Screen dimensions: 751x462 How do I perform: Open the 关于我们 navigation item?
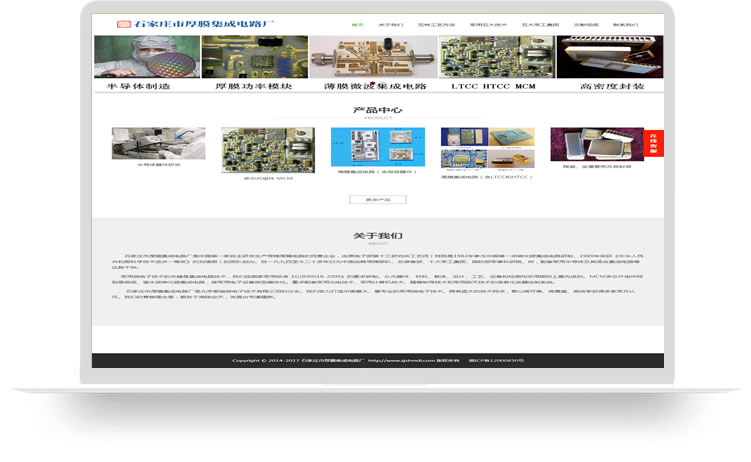392,23
